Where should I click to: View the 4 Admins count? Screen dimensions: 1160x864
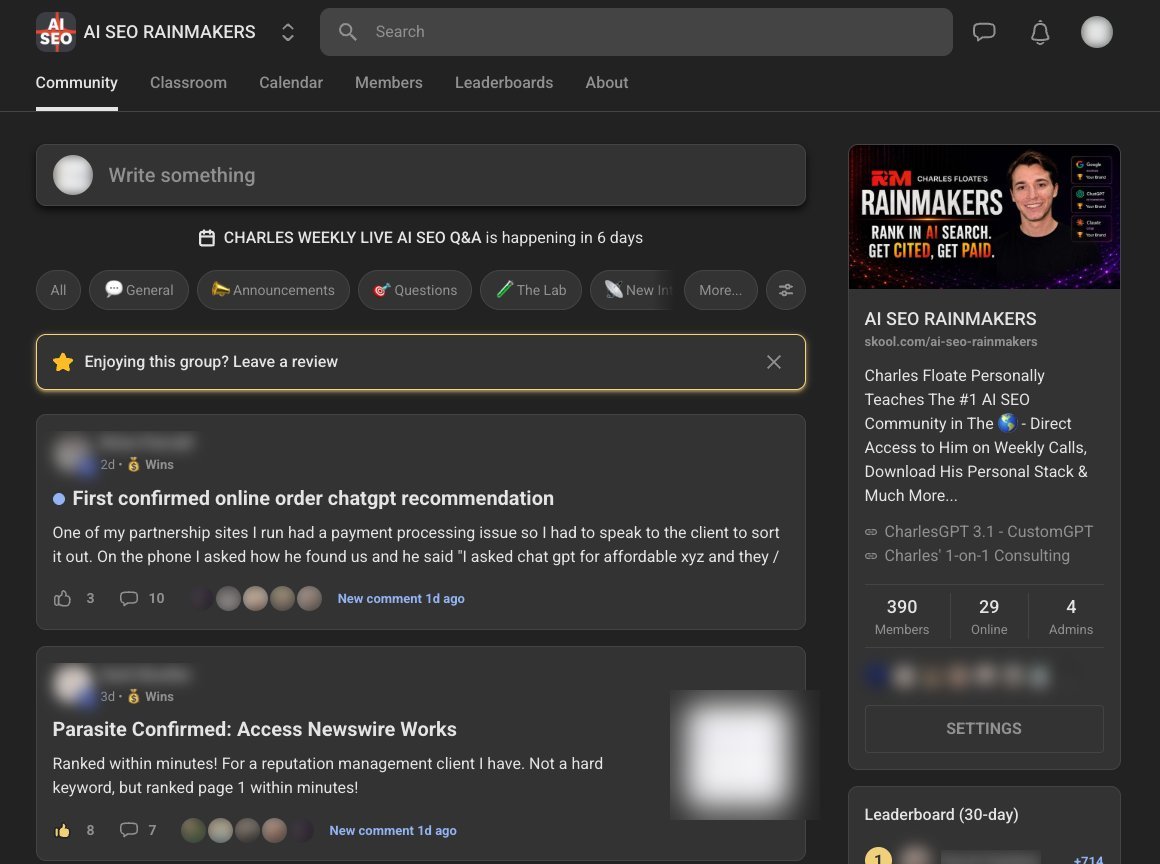point(1070,617)
